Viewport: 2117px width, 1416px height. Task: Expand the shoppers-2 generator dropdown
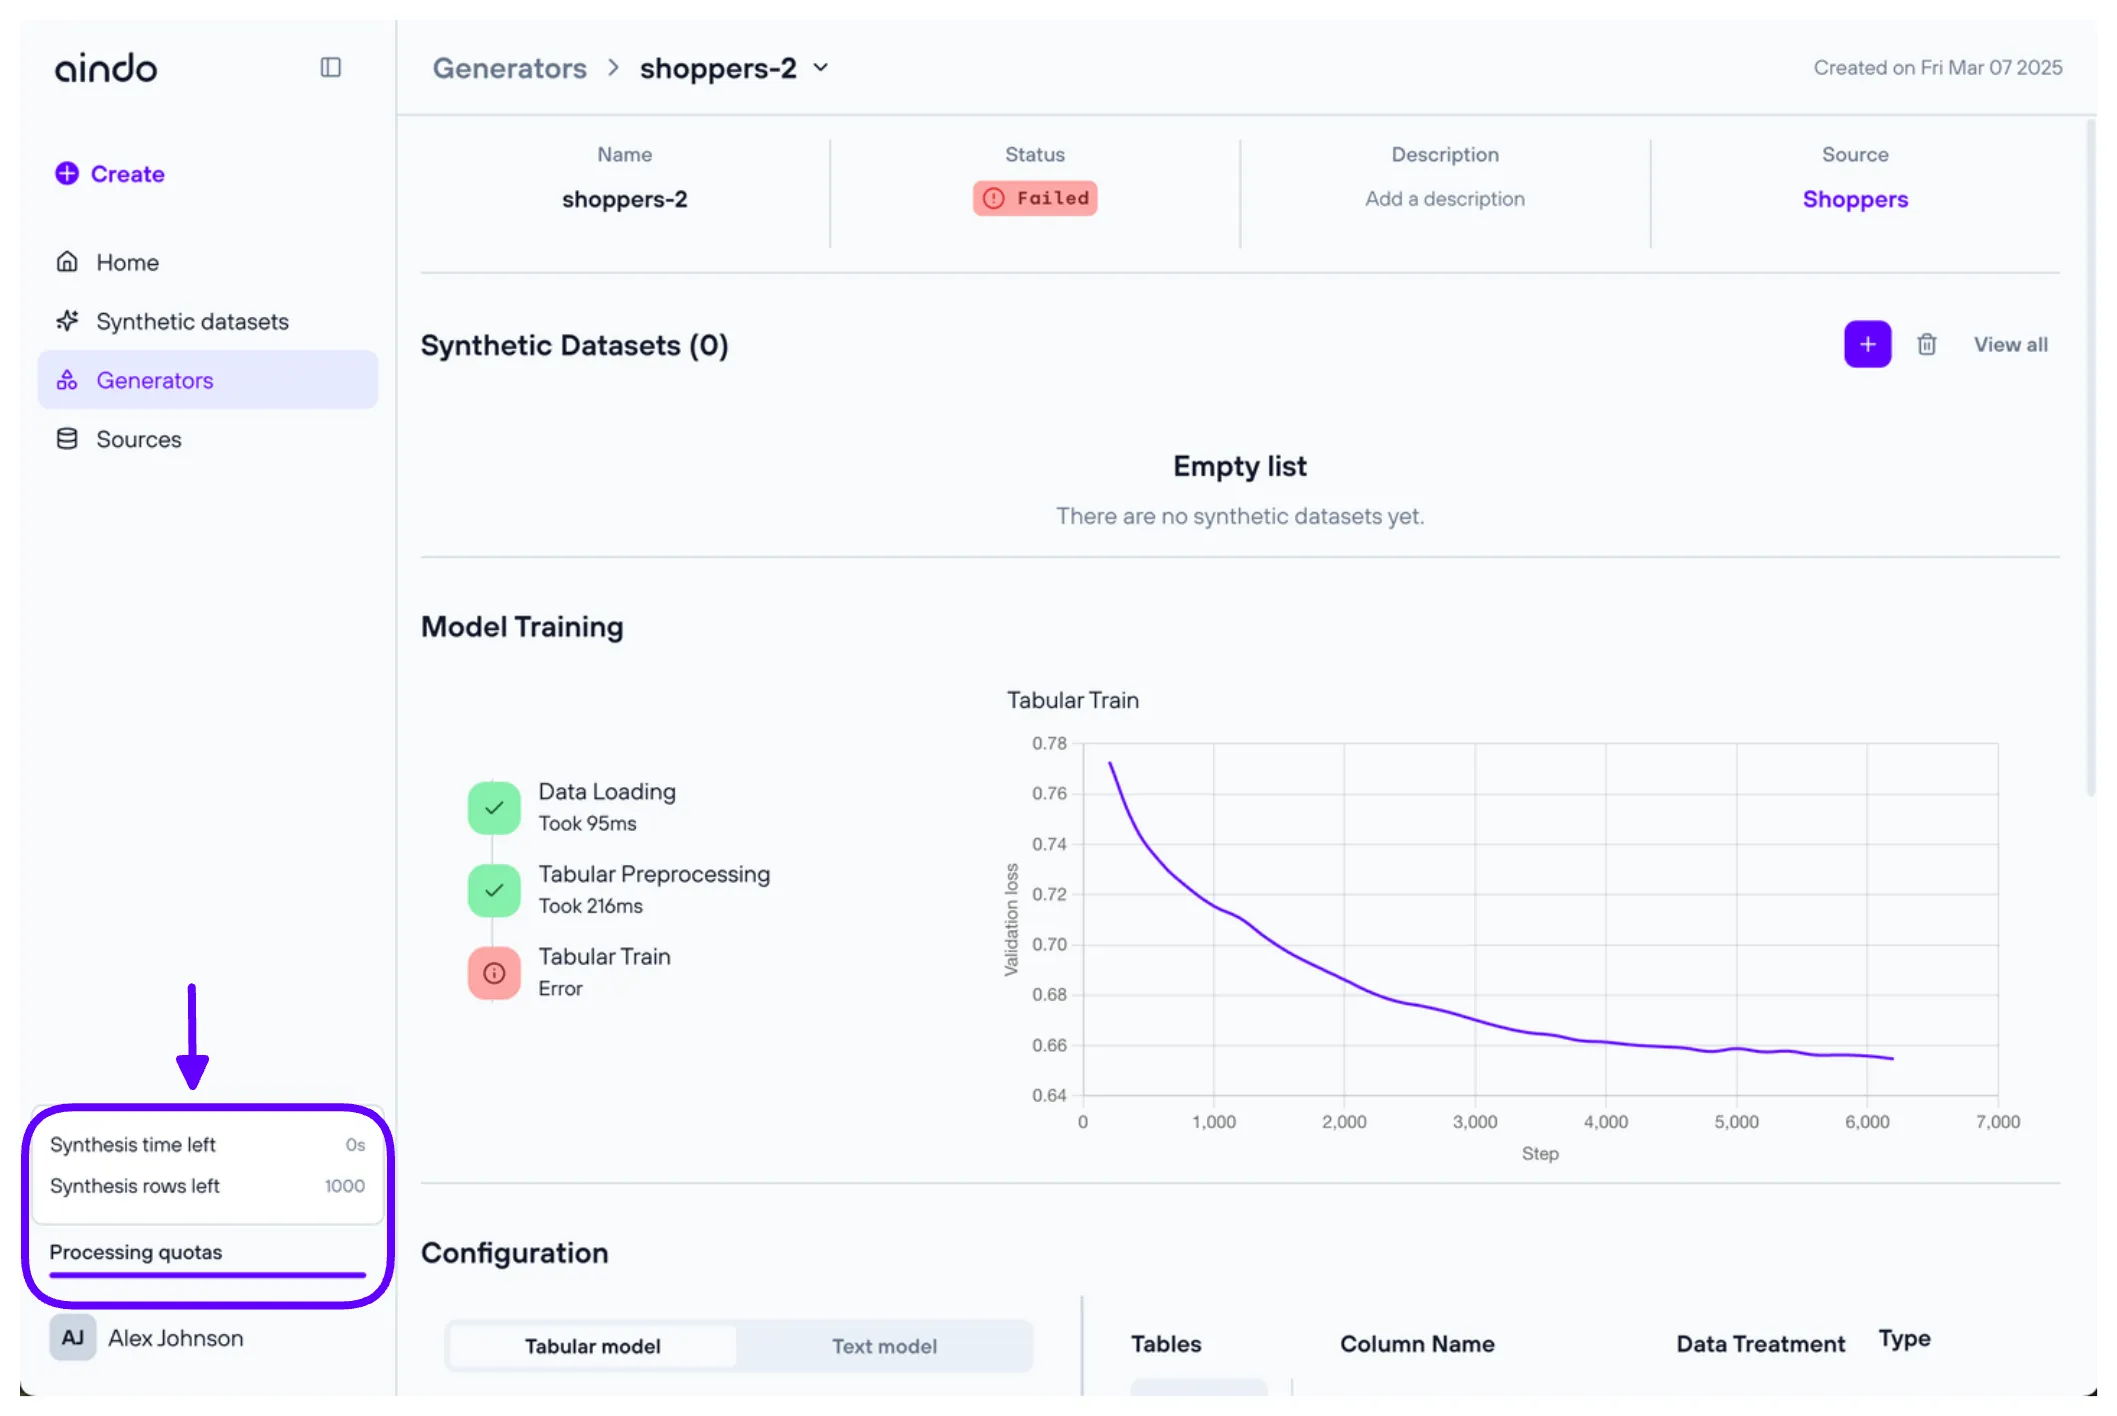(x=821, y=68)
